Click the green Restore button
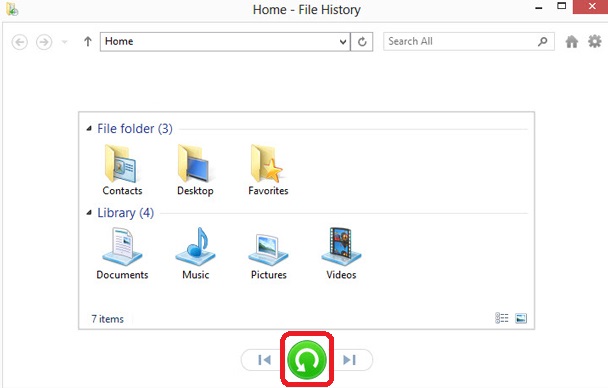This screenshot has width=608, height=388. tap(306, 360)
